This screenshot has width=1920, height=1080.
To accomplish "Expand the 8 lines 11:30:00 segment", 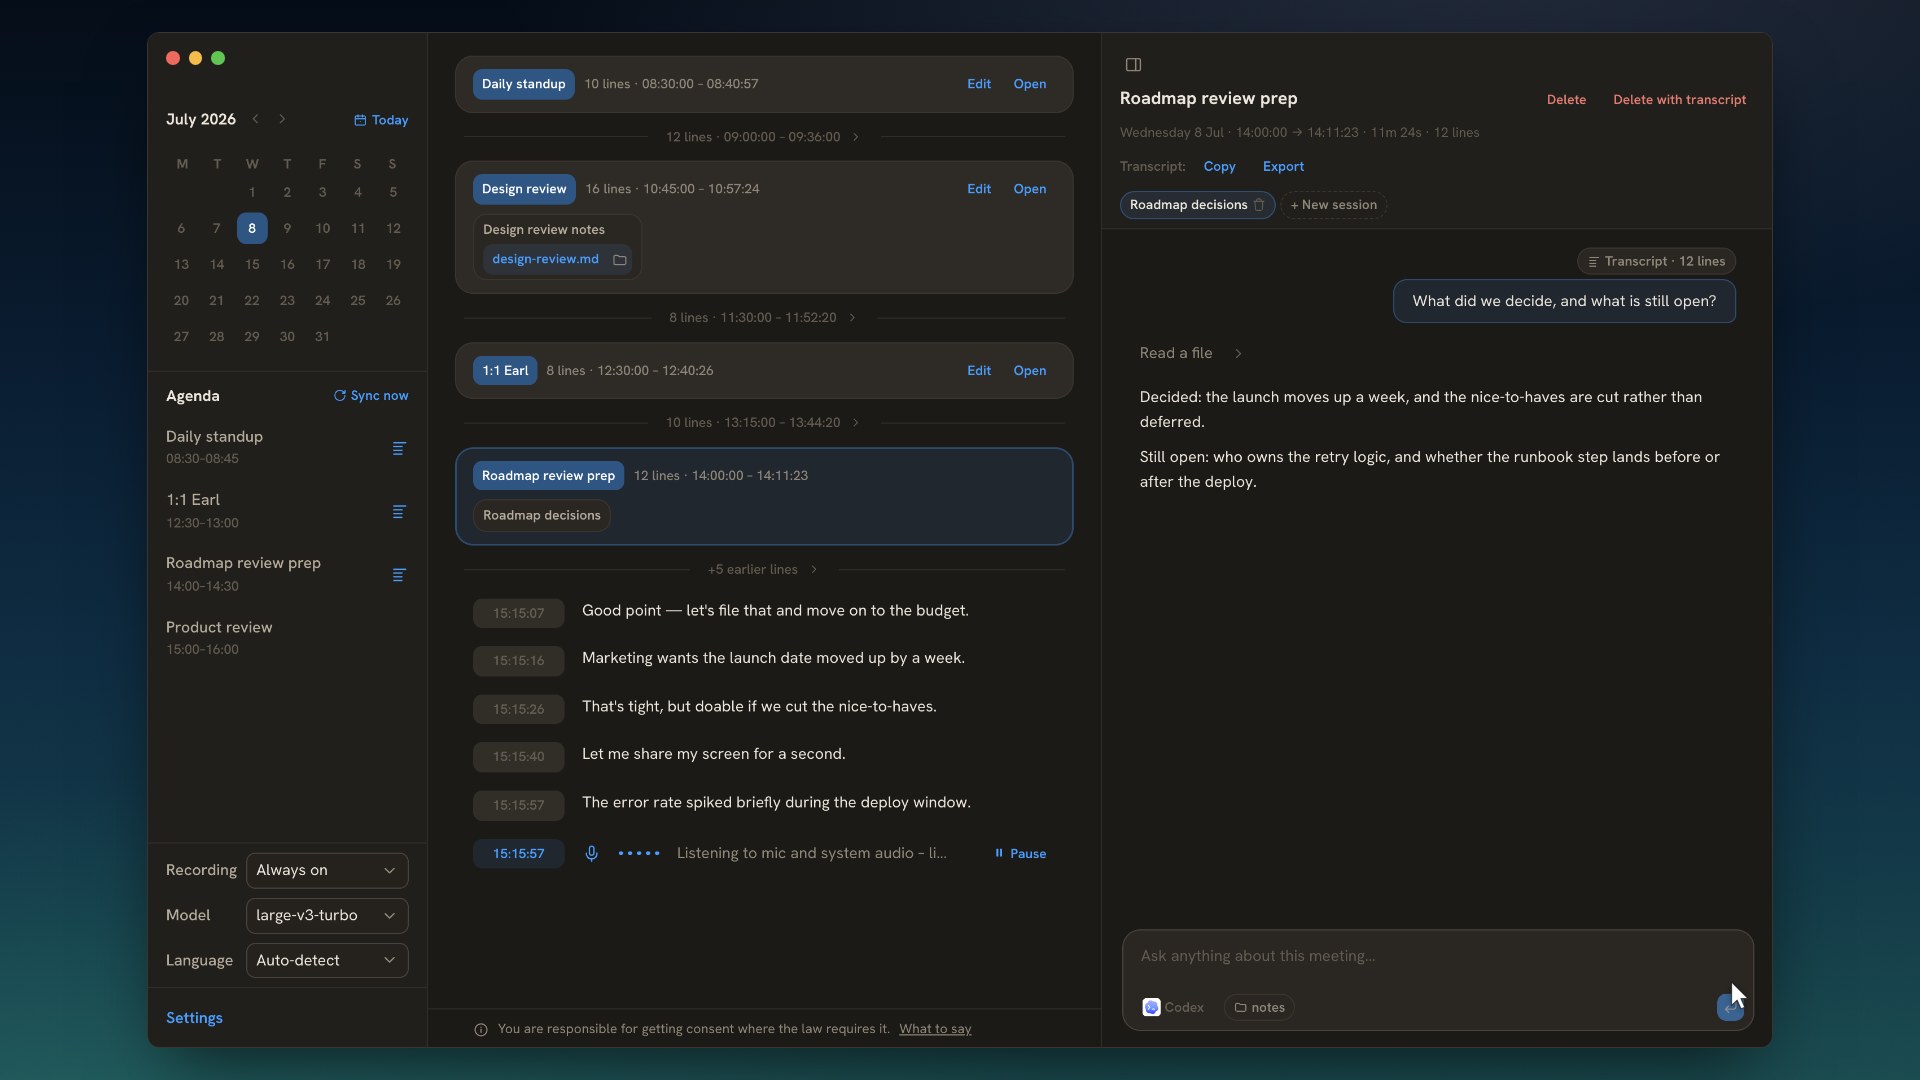I will click(x=763, y=318).
